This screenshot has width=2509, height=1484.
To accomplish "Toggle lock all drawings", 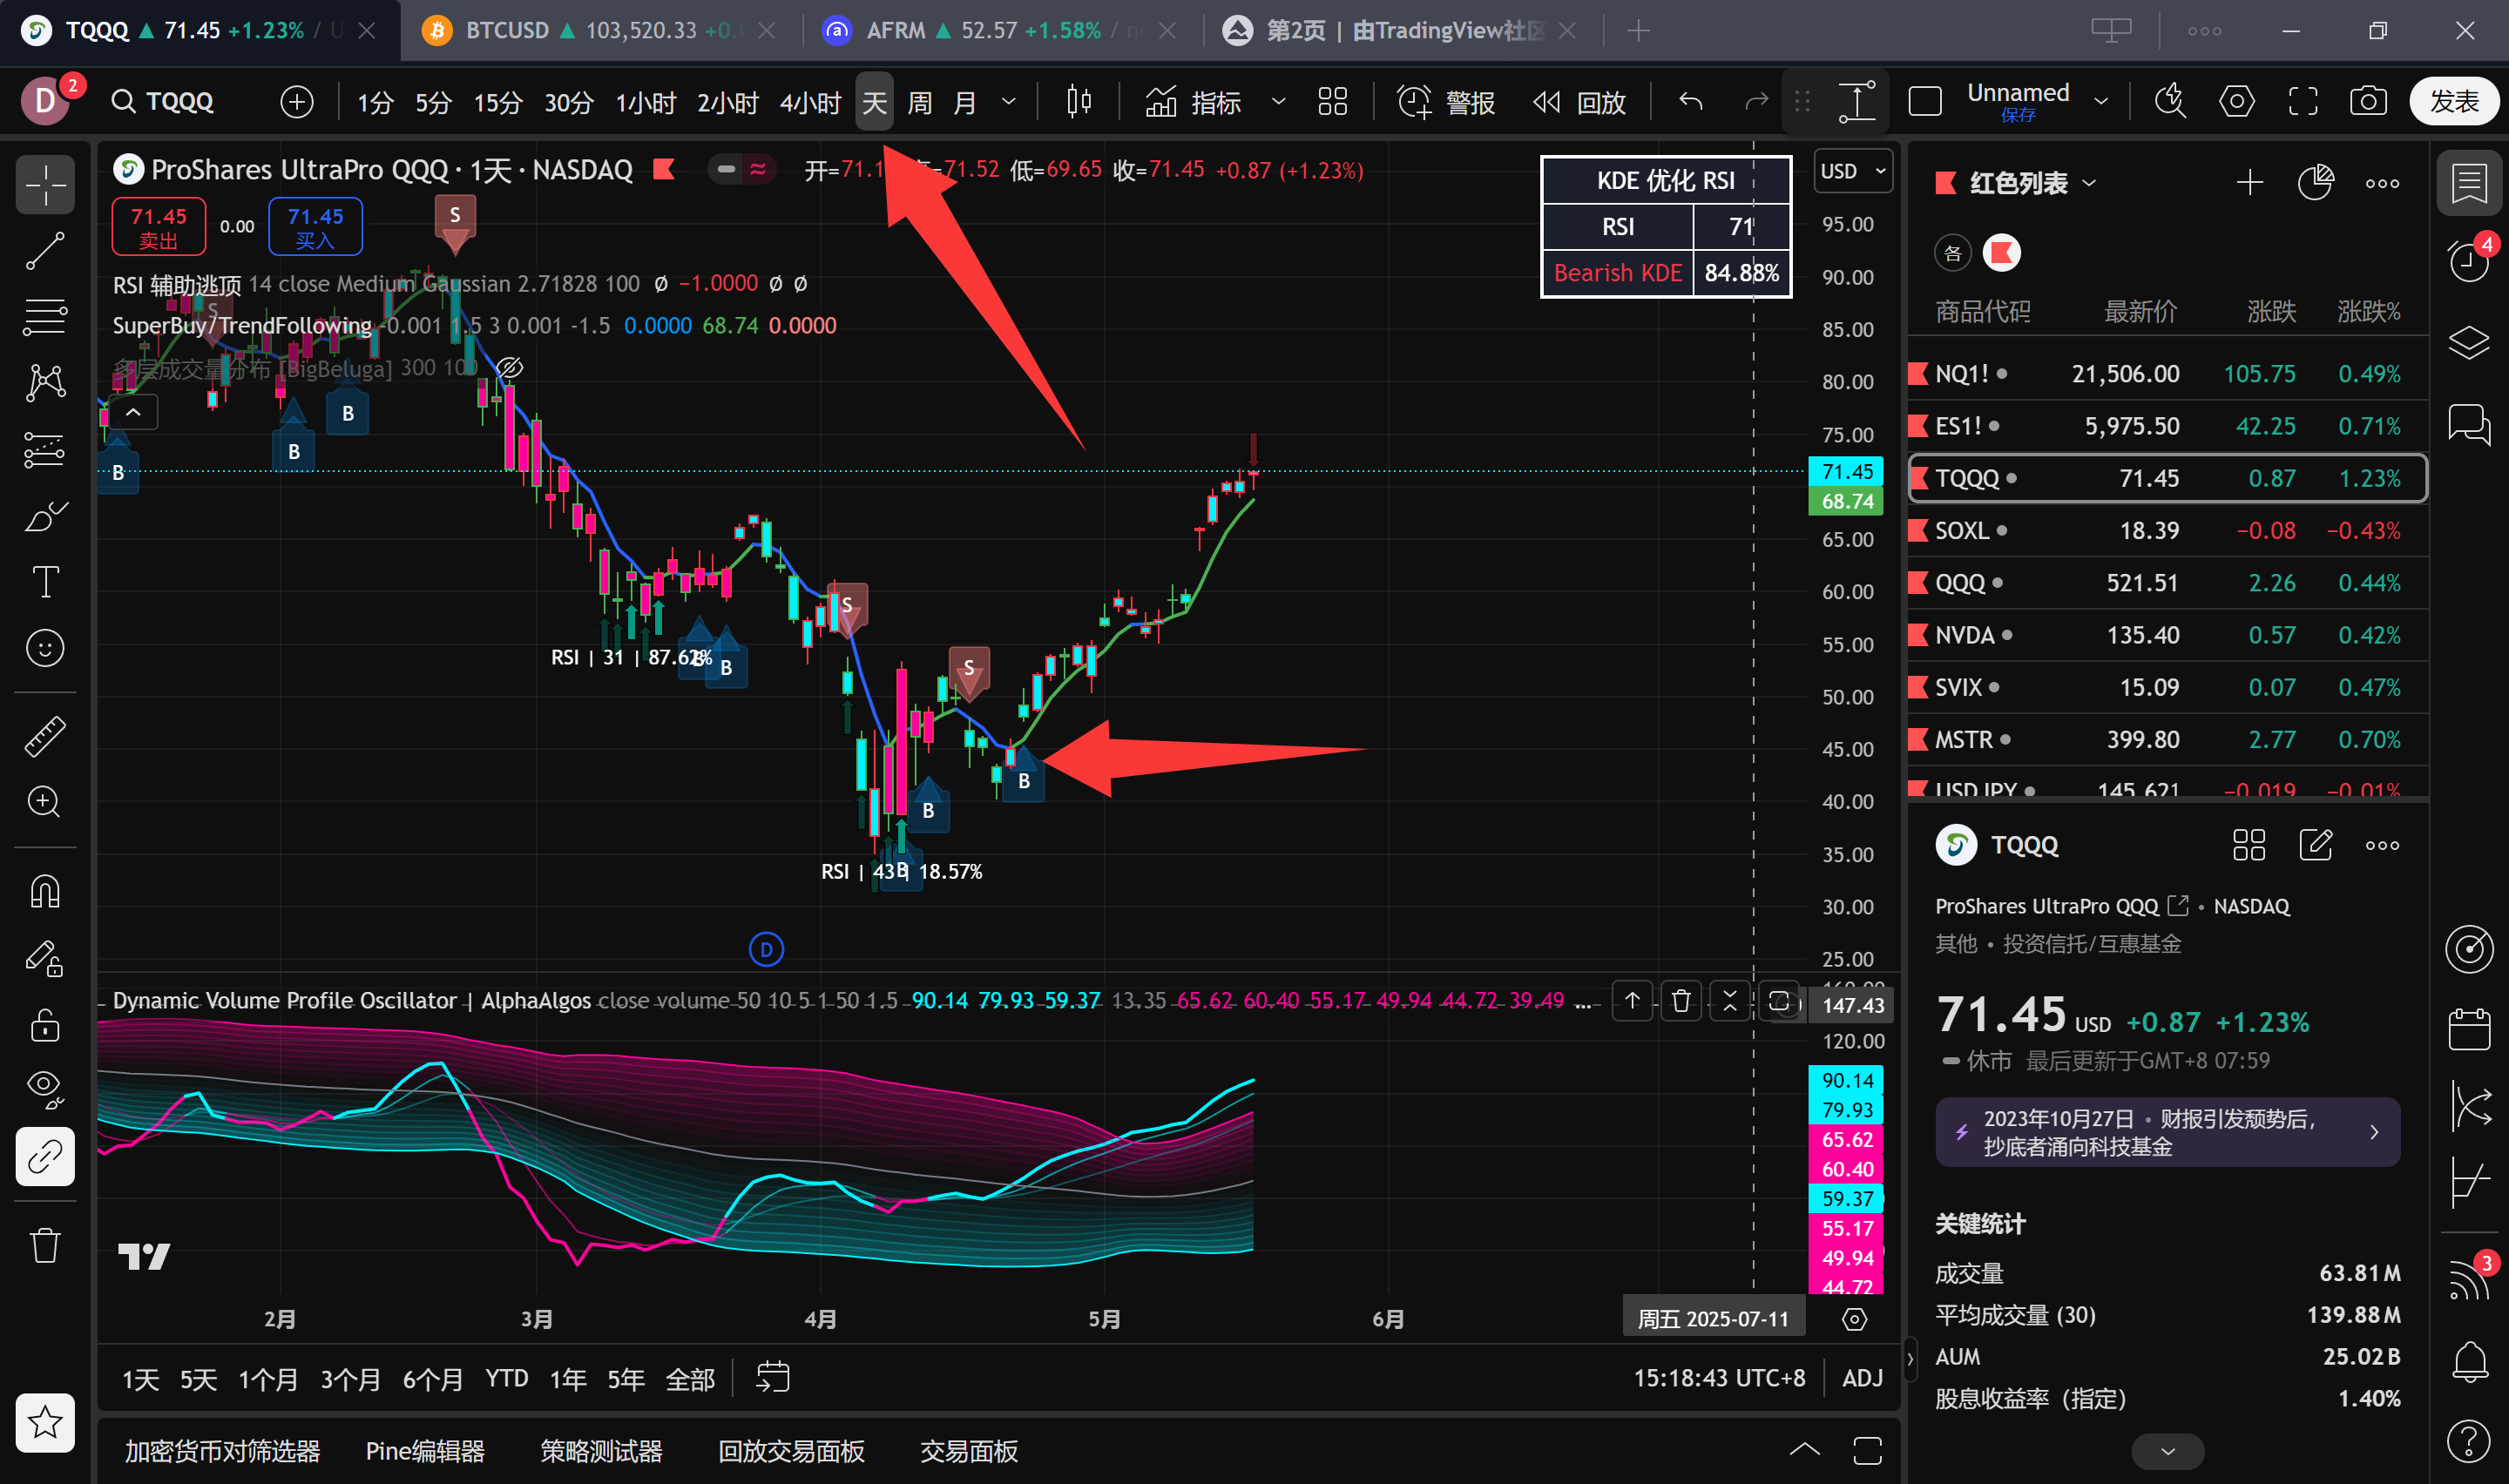I will tap(45, 1024).
